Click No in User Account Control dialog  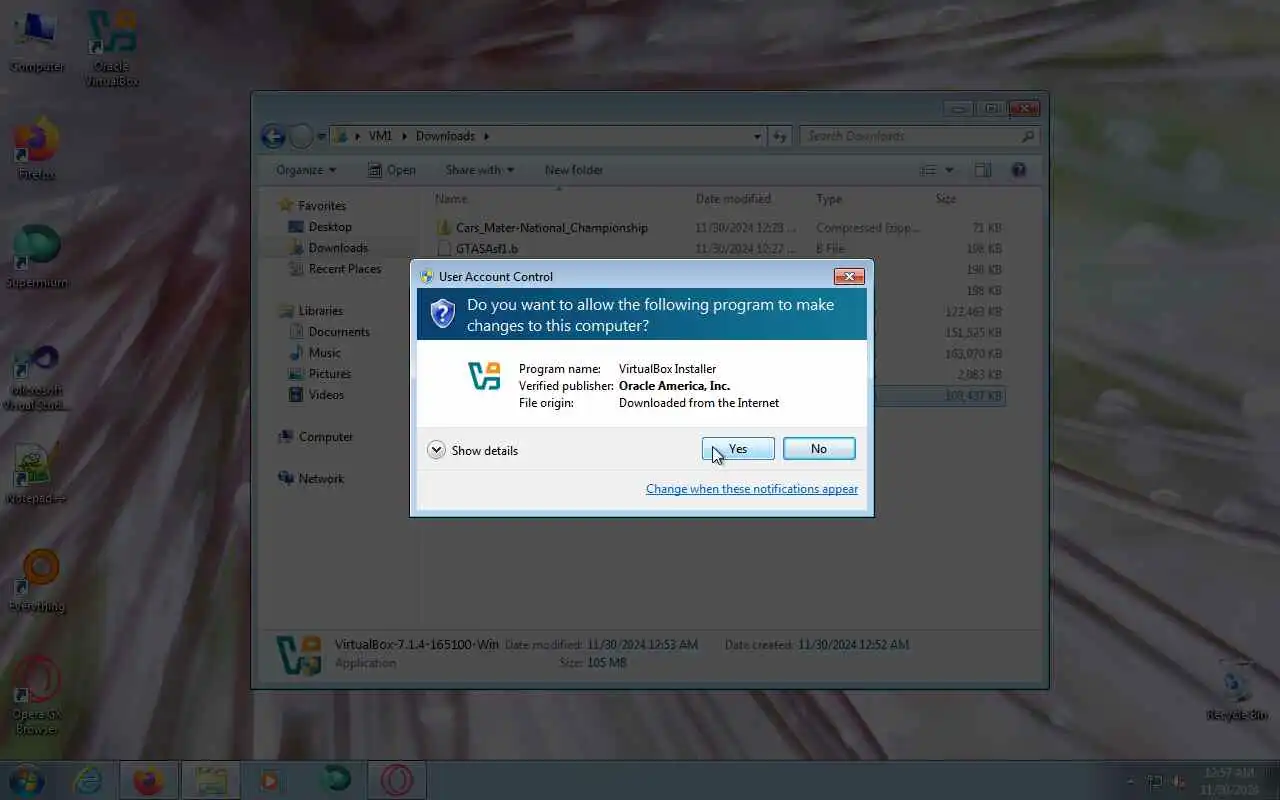[819, 449]
